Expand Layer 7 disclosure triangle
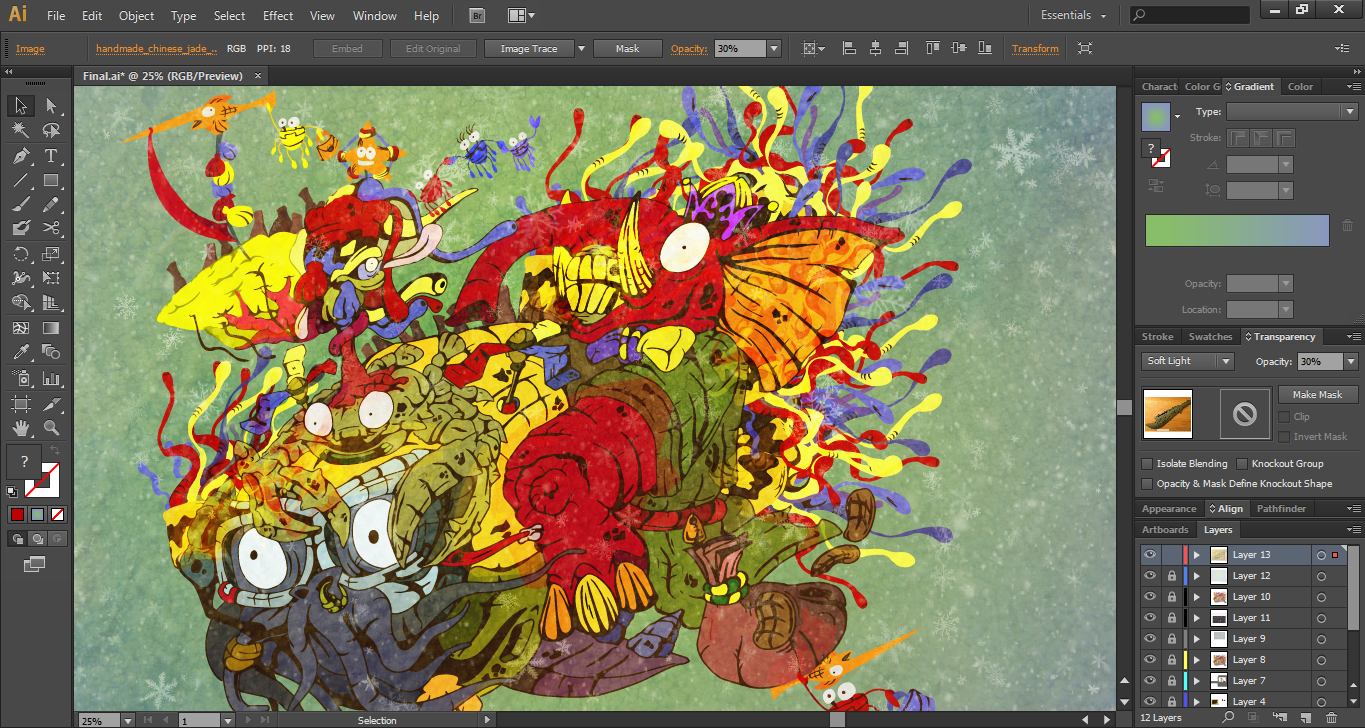 pos(1196,681)
